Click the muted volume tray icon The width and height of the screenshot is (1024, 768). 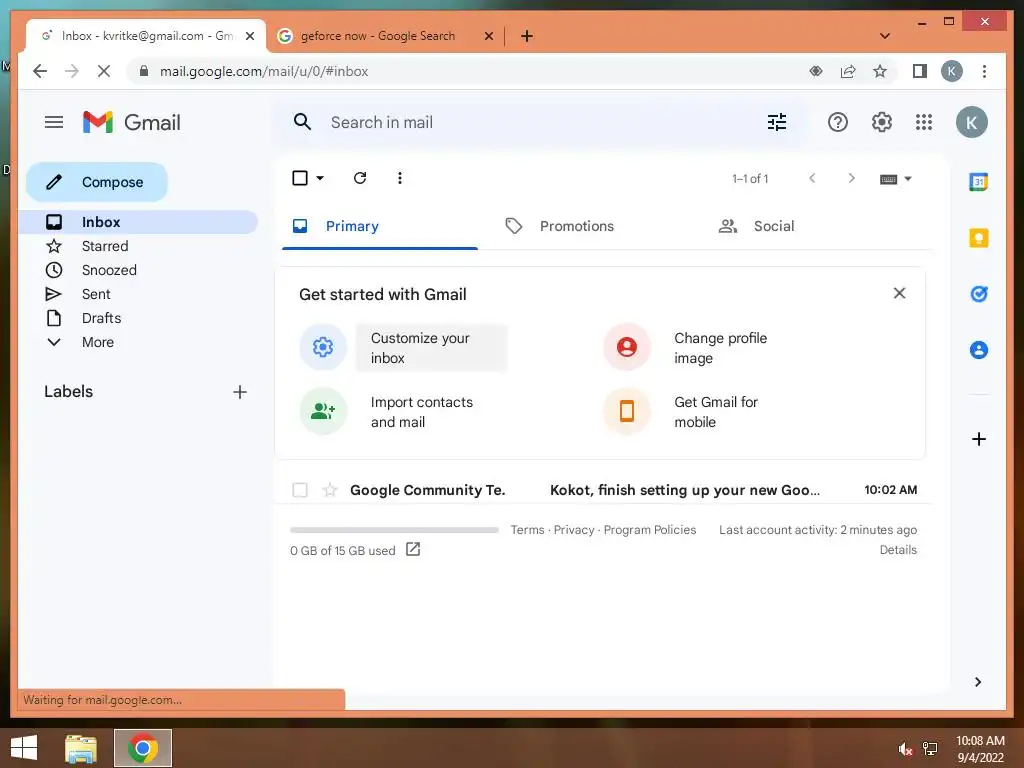[x=905, y=749]
